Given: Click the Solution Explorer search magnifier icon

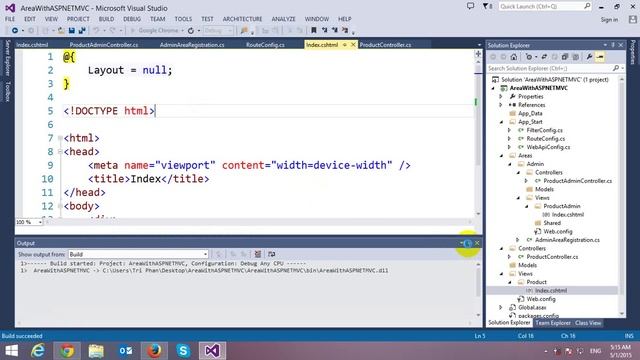Looking at the screenshot, I should pos(616,68).
